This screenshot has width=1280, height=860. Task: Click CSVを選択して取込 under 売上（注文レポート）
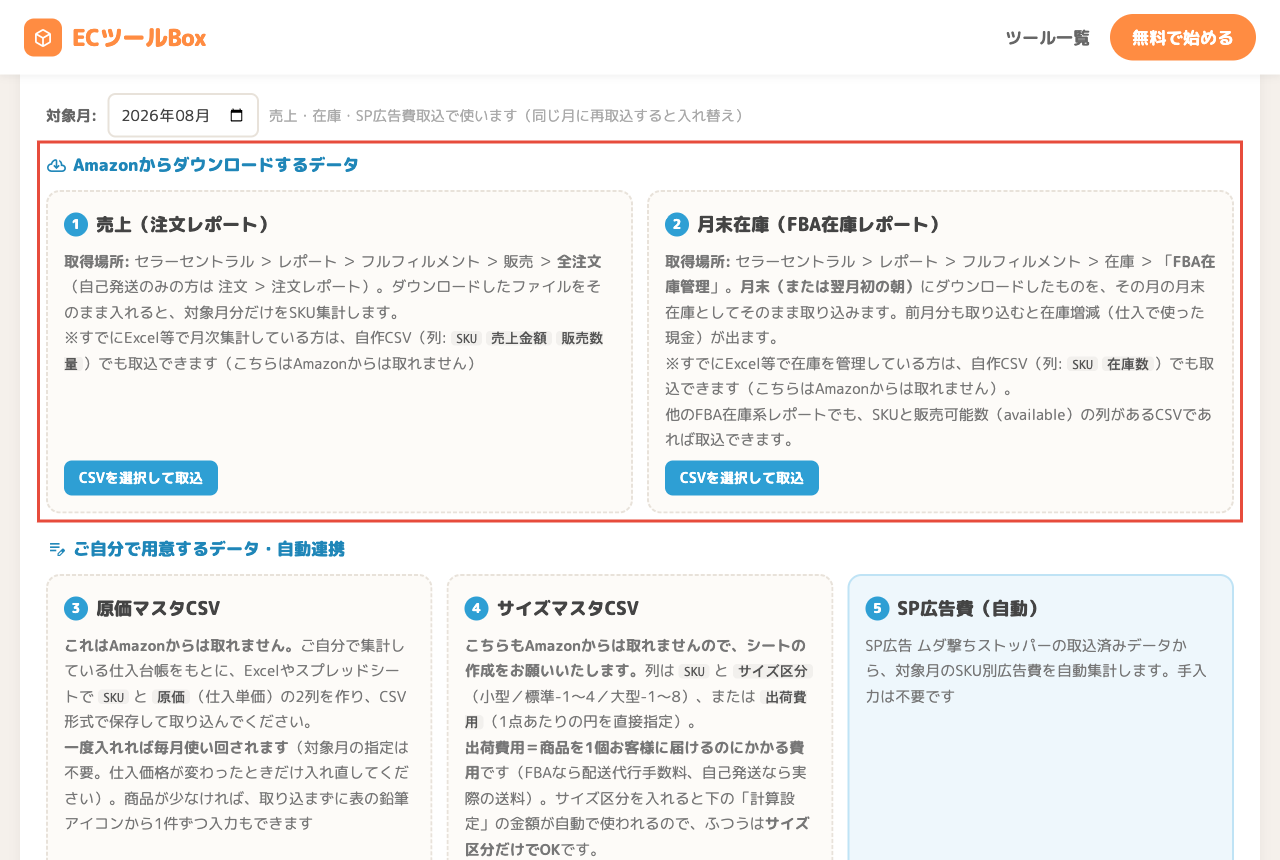(x=141, y=478)
